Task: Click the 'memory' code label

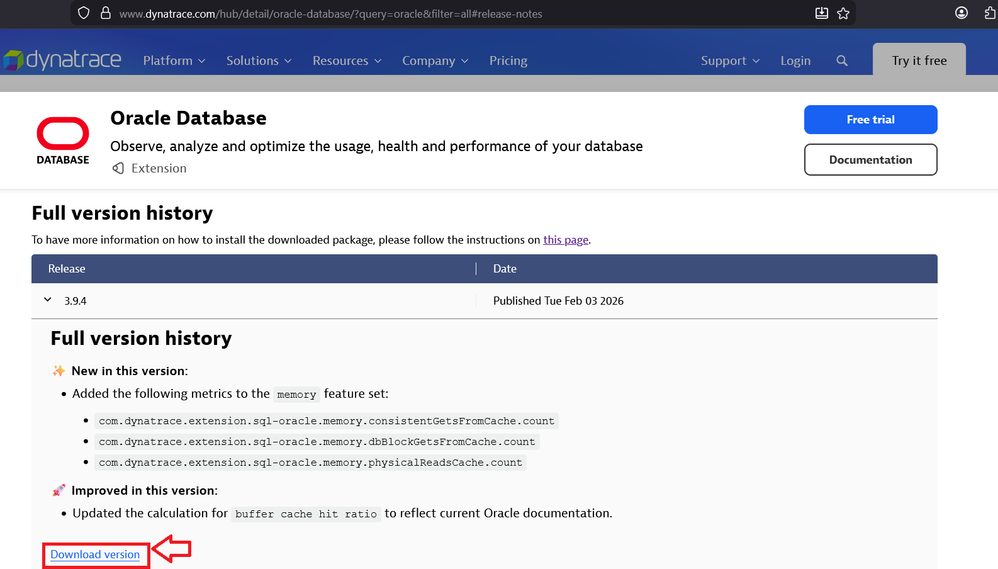Action: point(296,395)
